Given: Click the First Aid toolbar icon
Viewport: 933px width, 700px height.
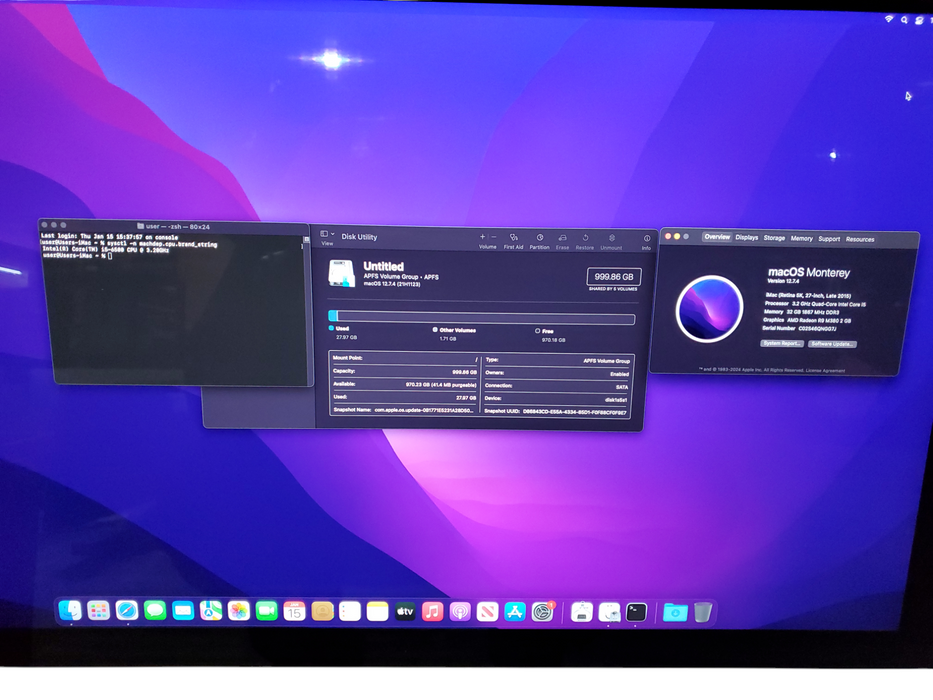Looking at the screenshot, I should [x=514, y=238].
